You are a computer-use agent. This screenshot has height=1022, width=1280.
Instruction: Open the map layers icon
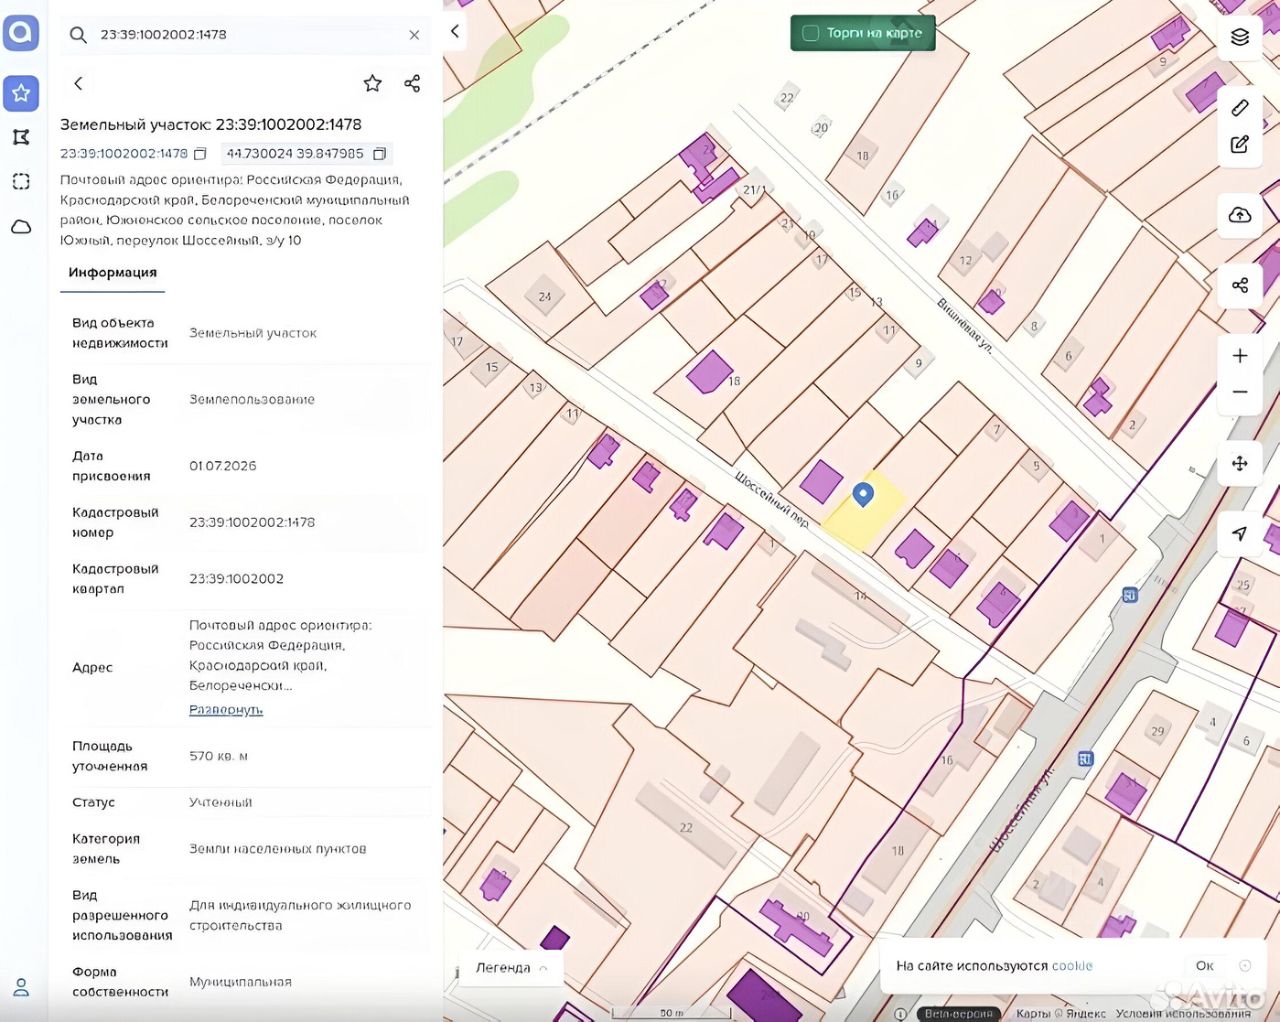click(1240, 37)
